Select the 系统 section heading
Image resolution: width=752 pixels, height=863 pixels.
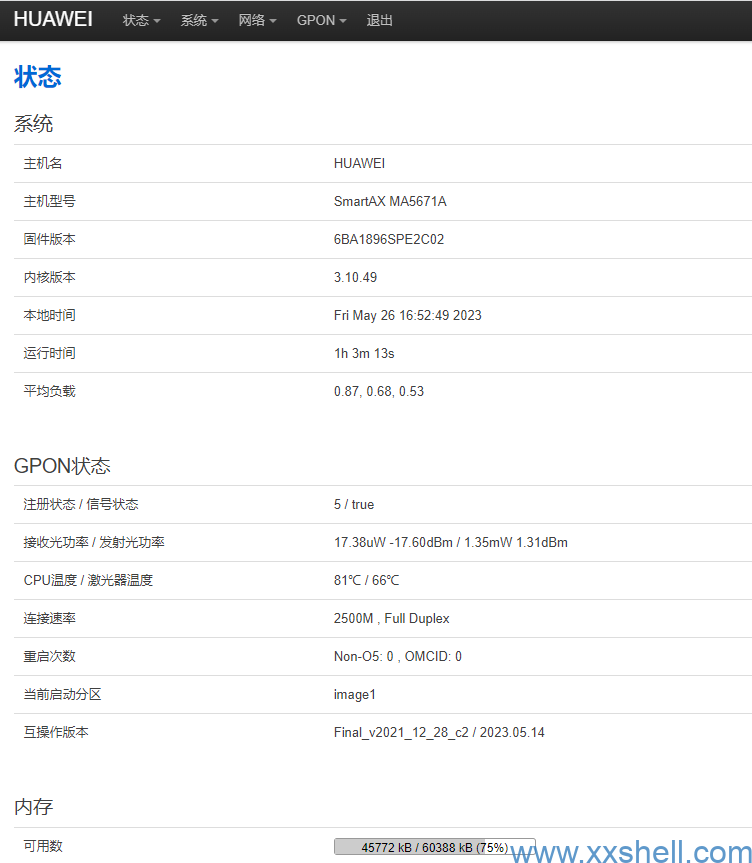34,124
